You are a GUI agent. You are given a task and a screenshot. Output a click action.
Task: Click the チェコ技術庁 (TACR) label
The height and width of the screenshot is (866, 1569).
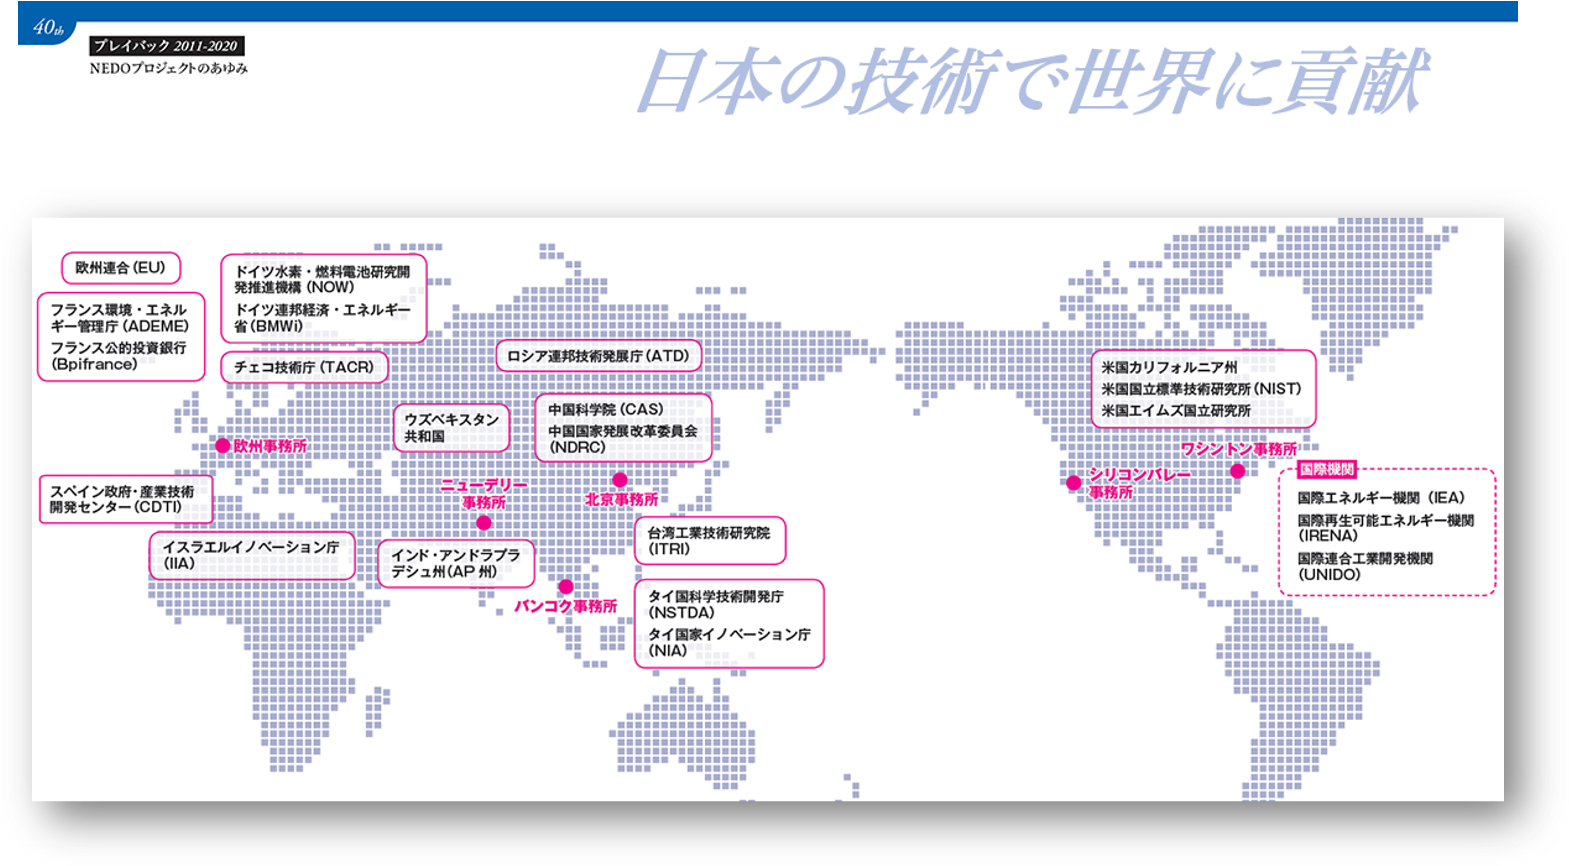[304, 367]
